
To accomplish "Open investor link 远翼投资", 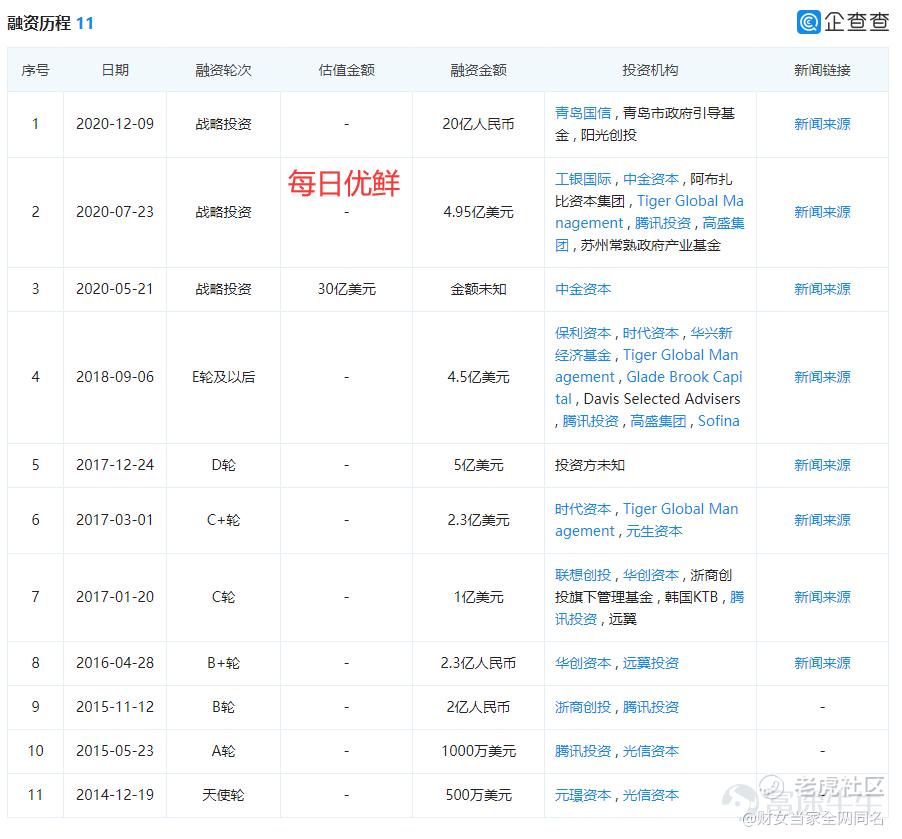I will tap(651, 663).
